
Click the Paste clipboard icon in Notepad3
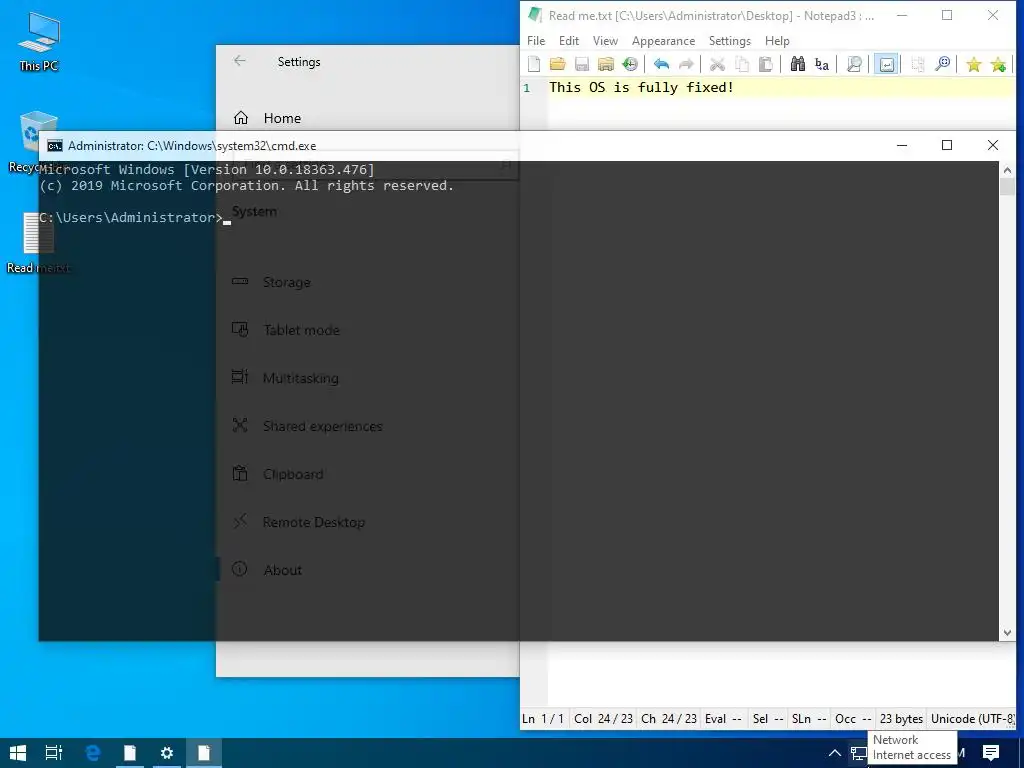pos(766,64)
